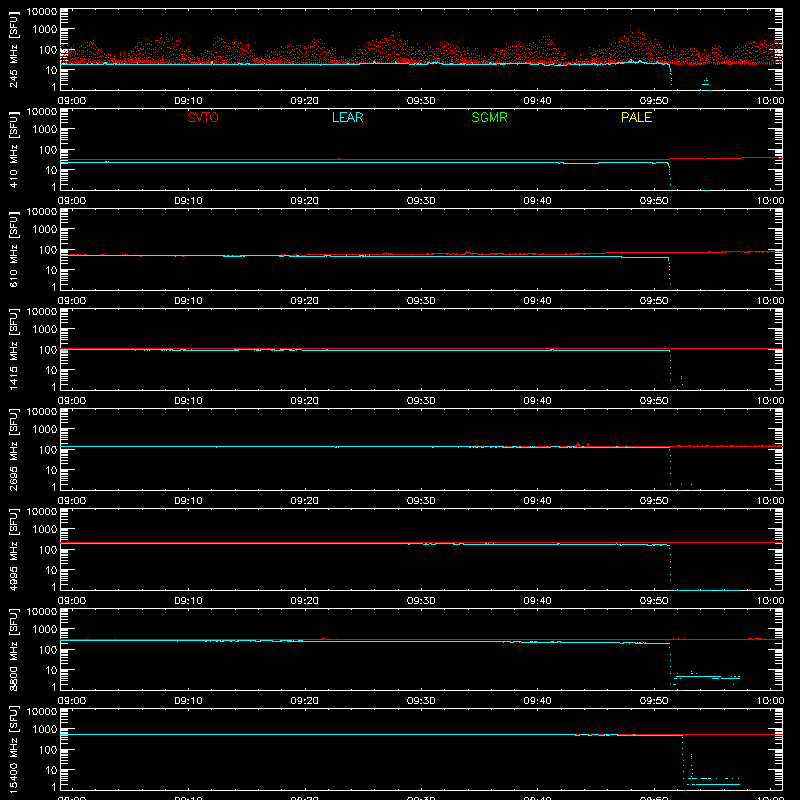This screenshot has width=800, height=800.
Task: Click 09:40 time label under 610 MHz plot
Action: 537,301
